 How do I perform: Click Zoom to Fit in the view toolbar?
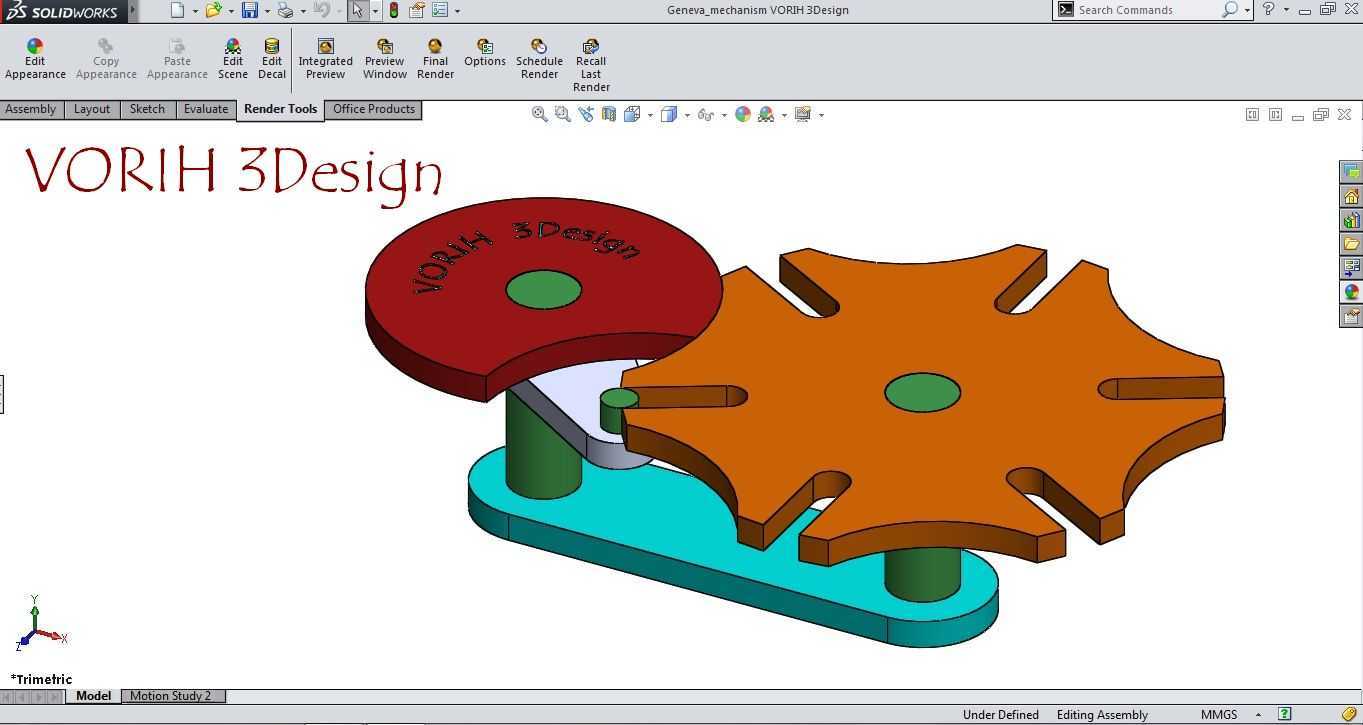click(540, 114)
